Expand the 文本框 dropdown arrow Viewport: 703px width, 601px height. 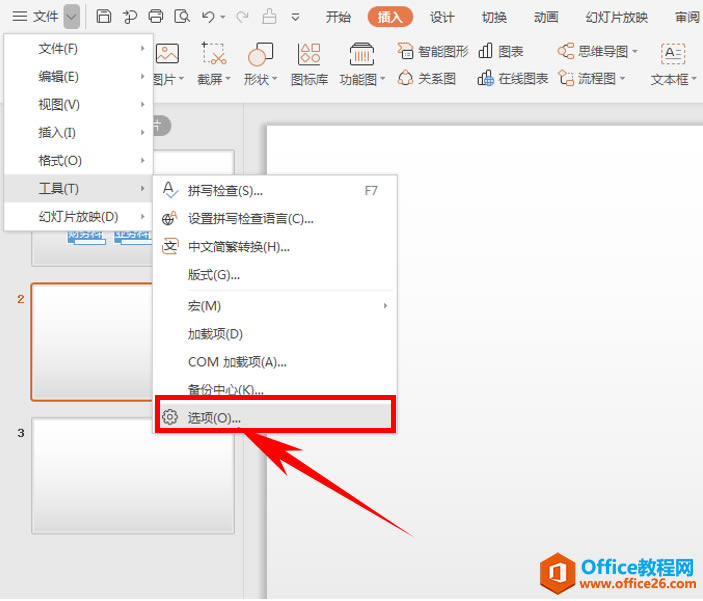694,79
